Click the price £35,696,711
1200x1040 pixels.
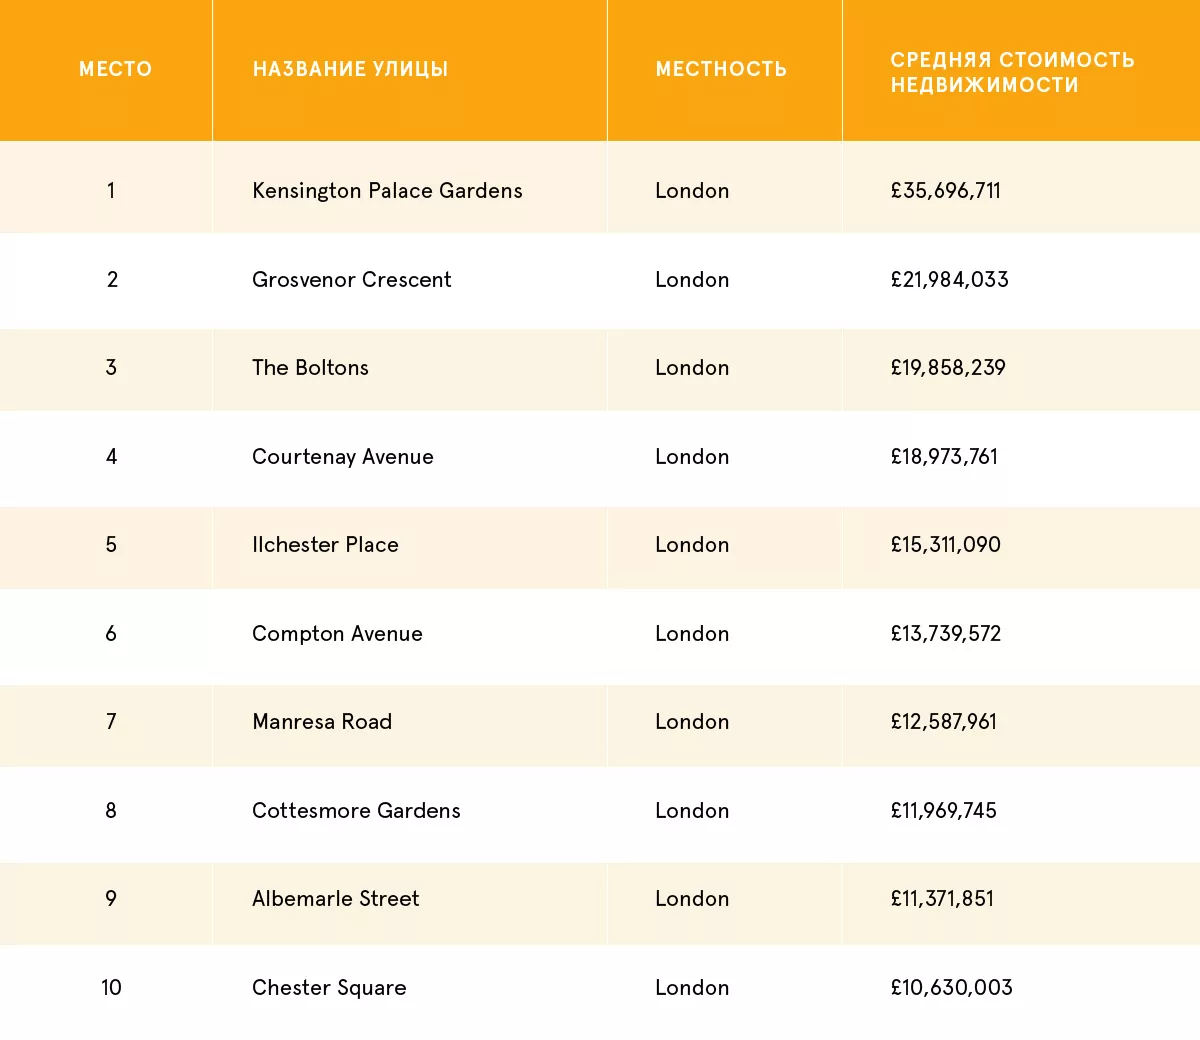945,191
